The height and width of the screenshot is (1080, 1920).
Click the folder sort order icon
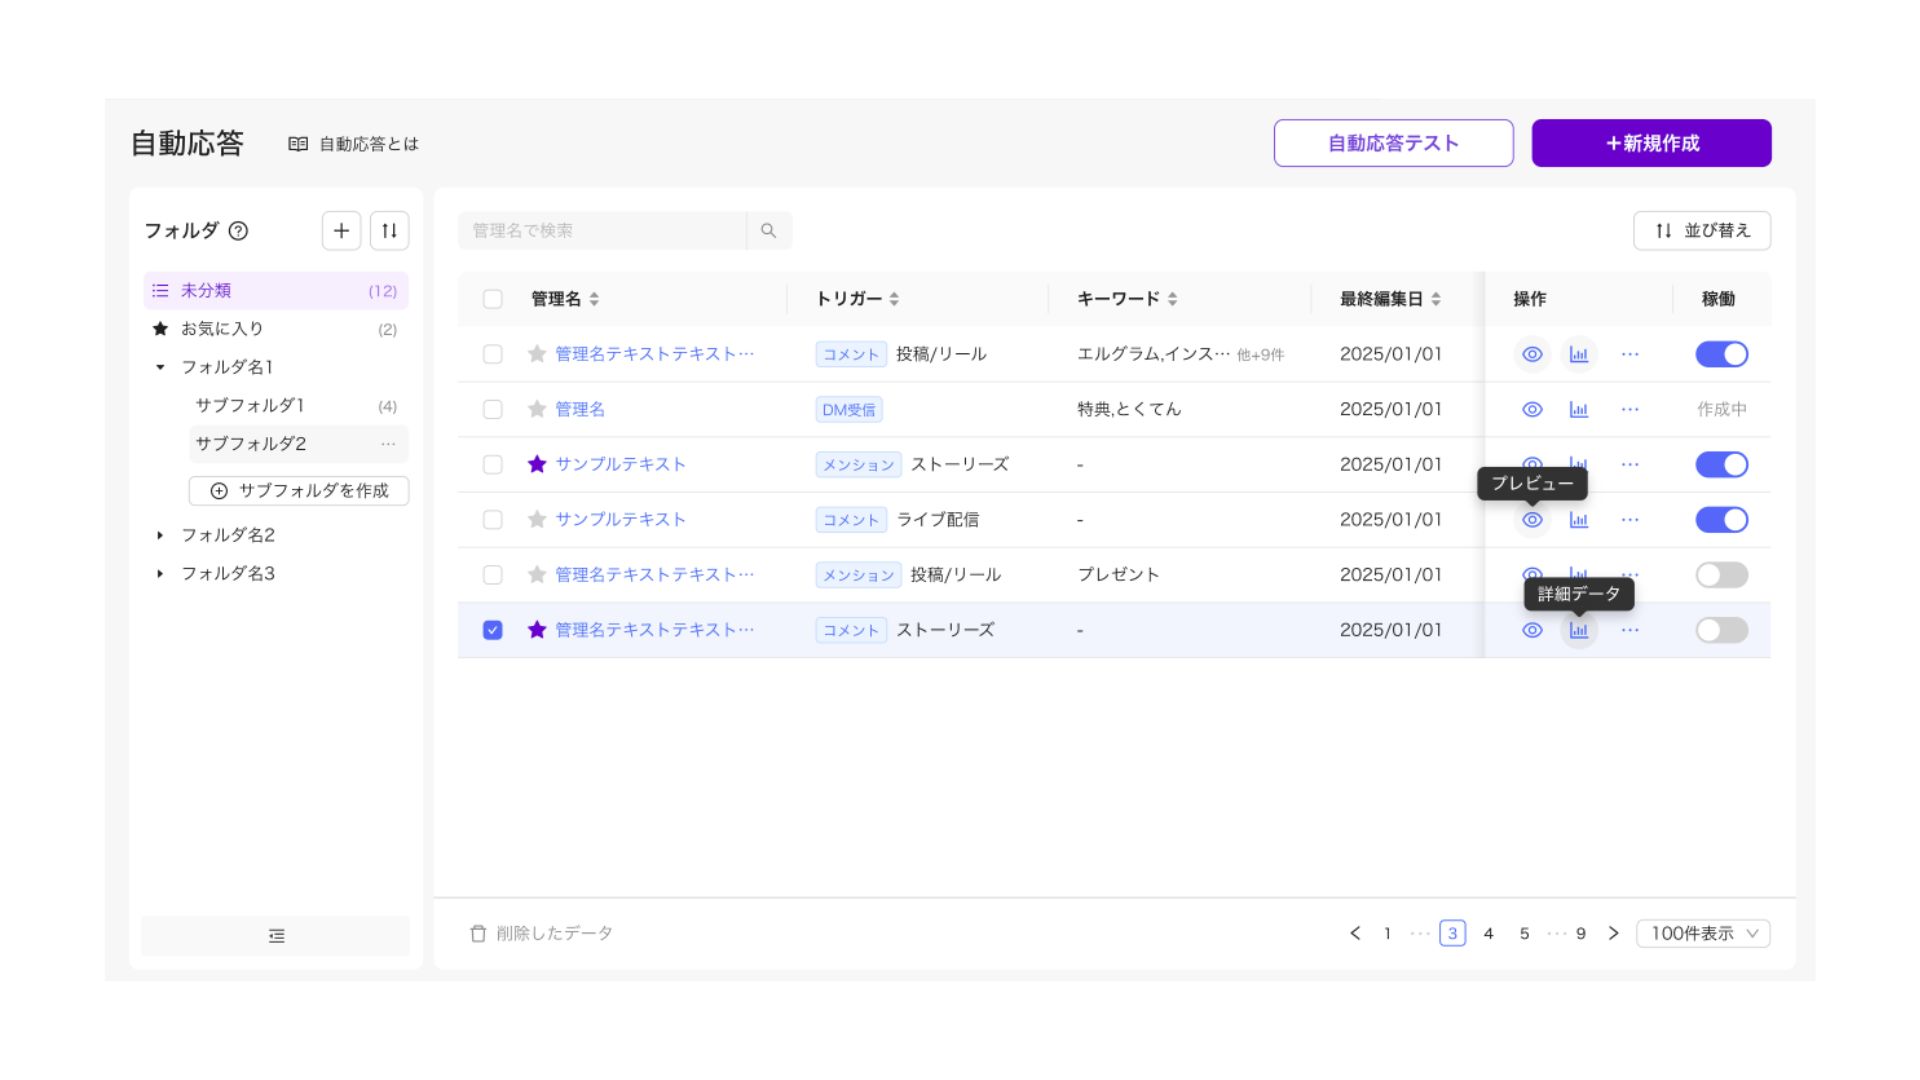click(x=389, y=231)
